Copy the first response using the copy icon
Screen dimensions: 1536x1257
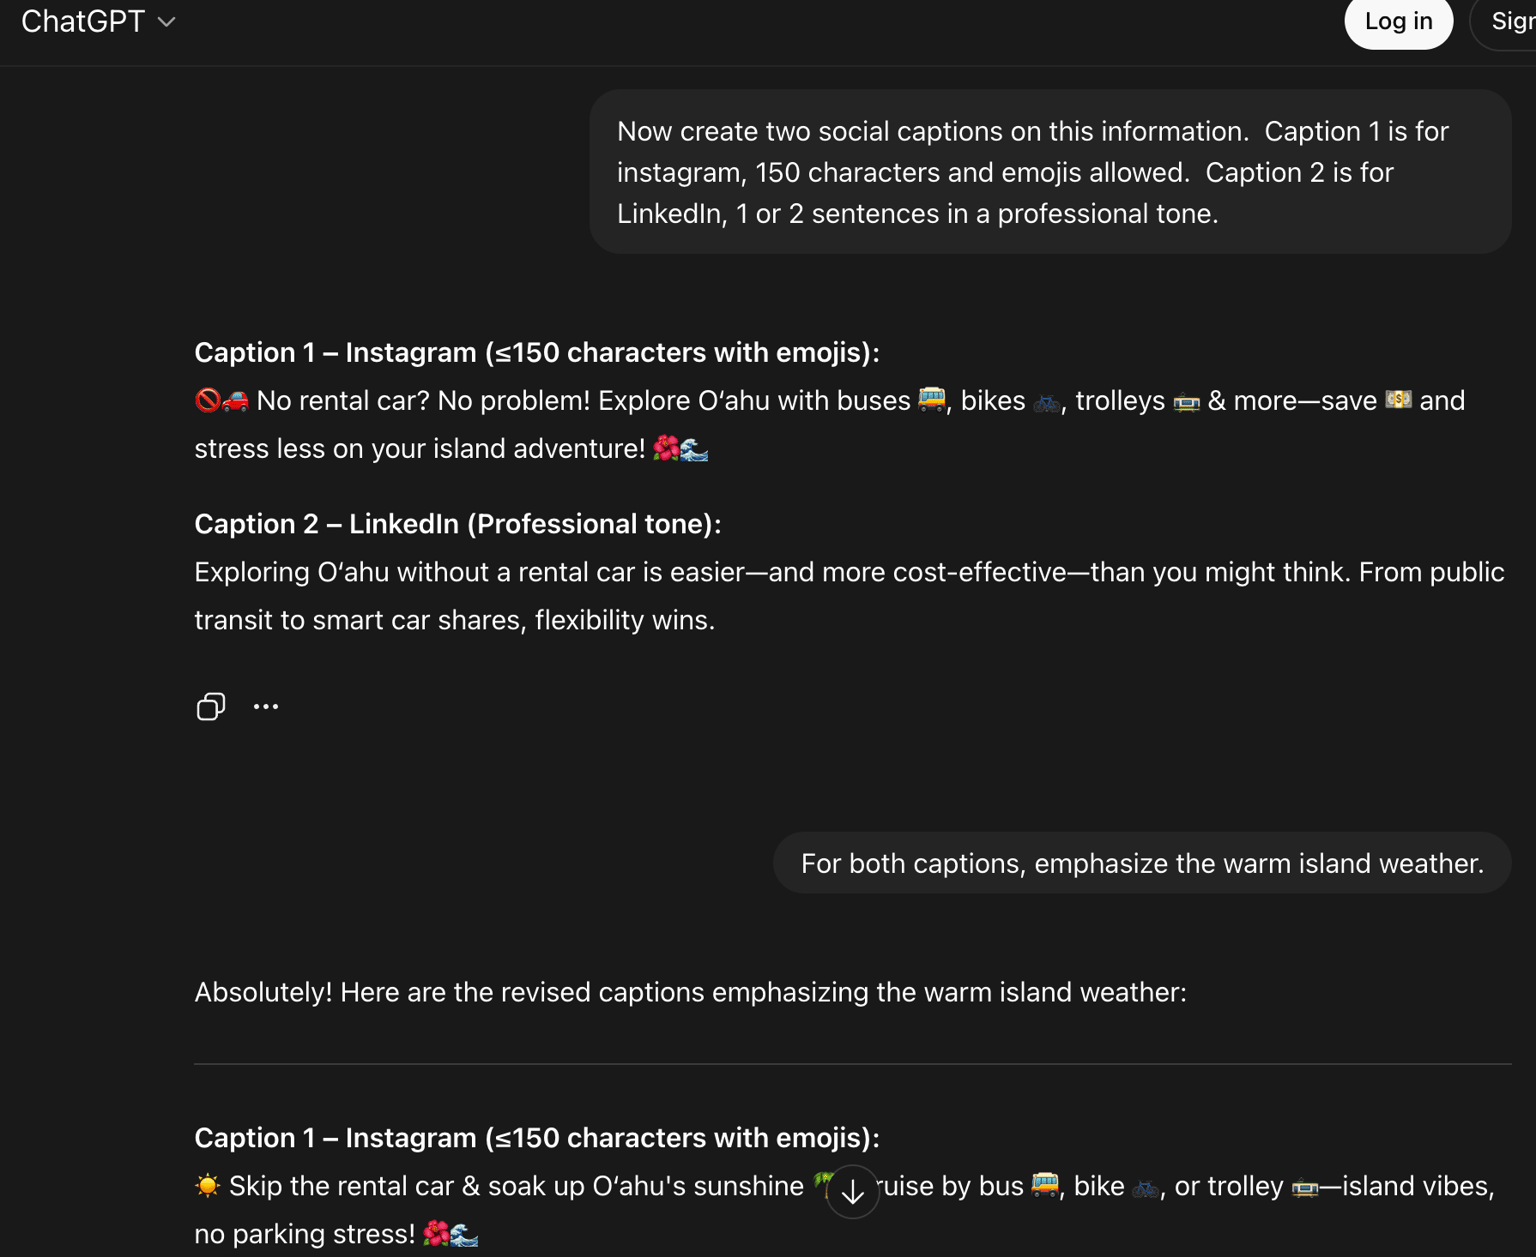[x=211, y=706]
